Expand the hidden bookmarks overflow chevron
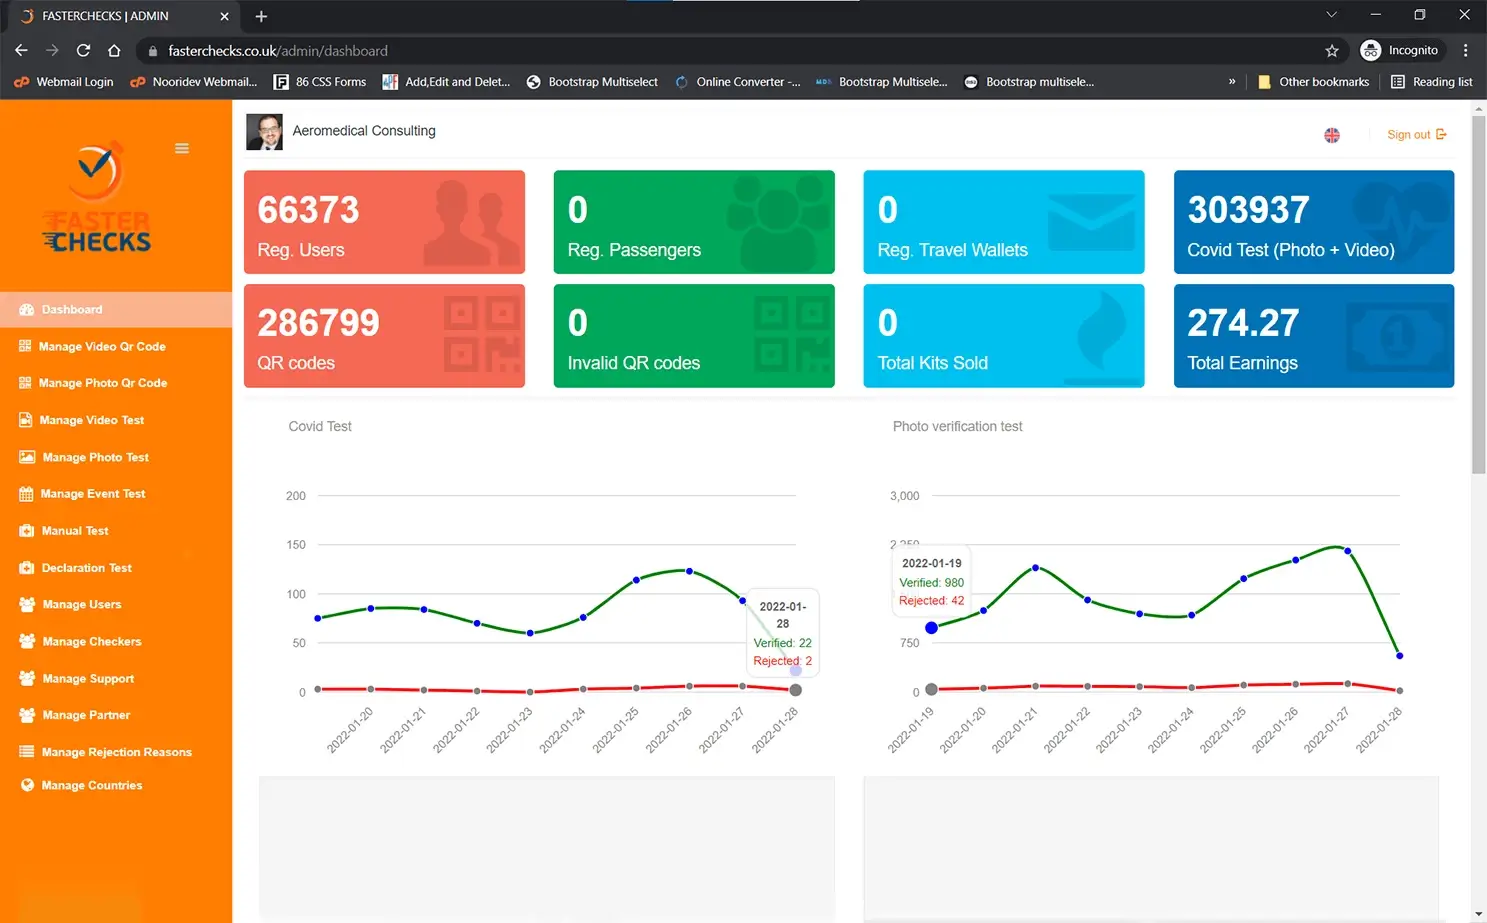 coord(1231,82)
